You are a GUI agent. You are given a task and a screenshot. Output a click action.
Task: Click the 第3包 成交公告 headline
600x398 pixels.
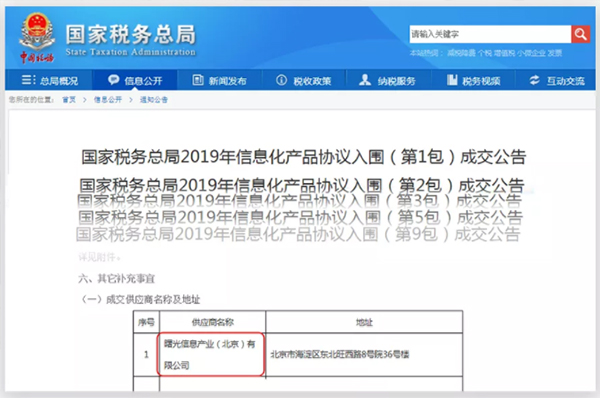click(300, 201)
